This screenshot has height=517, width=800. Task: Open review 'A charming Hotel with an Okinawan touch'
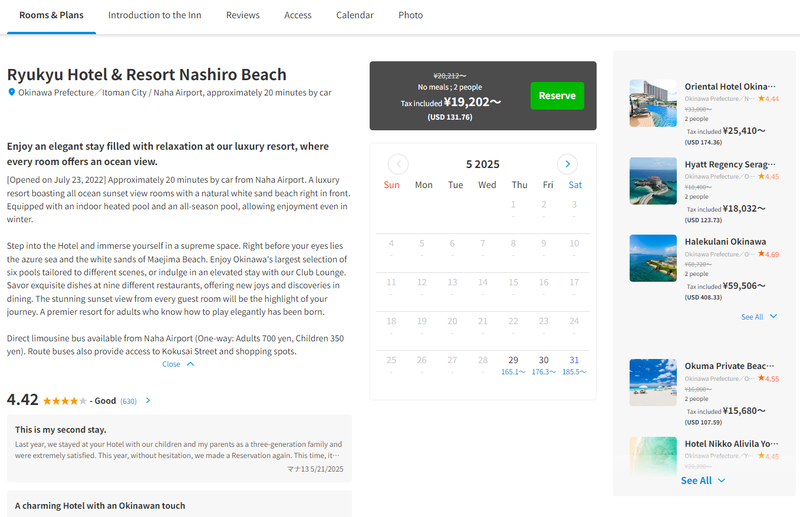click(179, 504)
